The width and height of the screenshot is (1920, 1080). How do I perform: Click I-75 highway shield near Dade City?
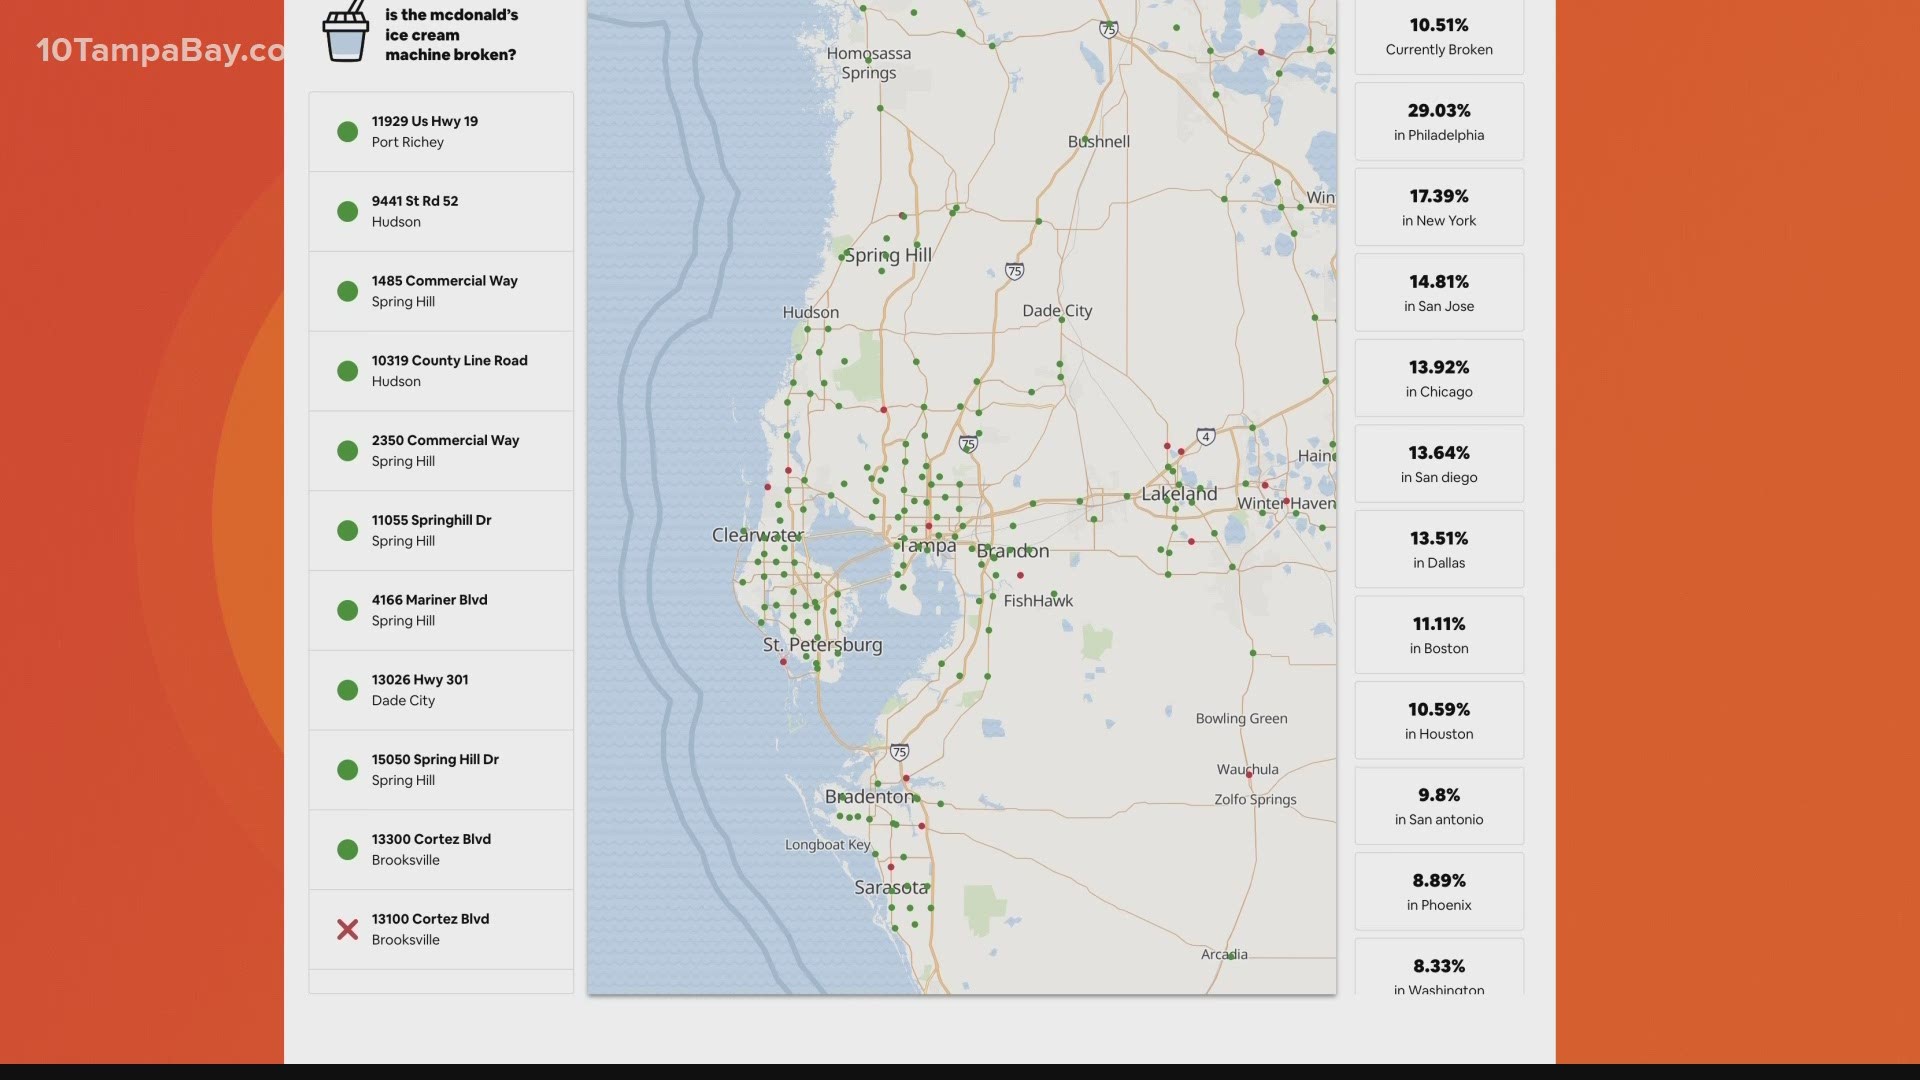(1014, 271)
